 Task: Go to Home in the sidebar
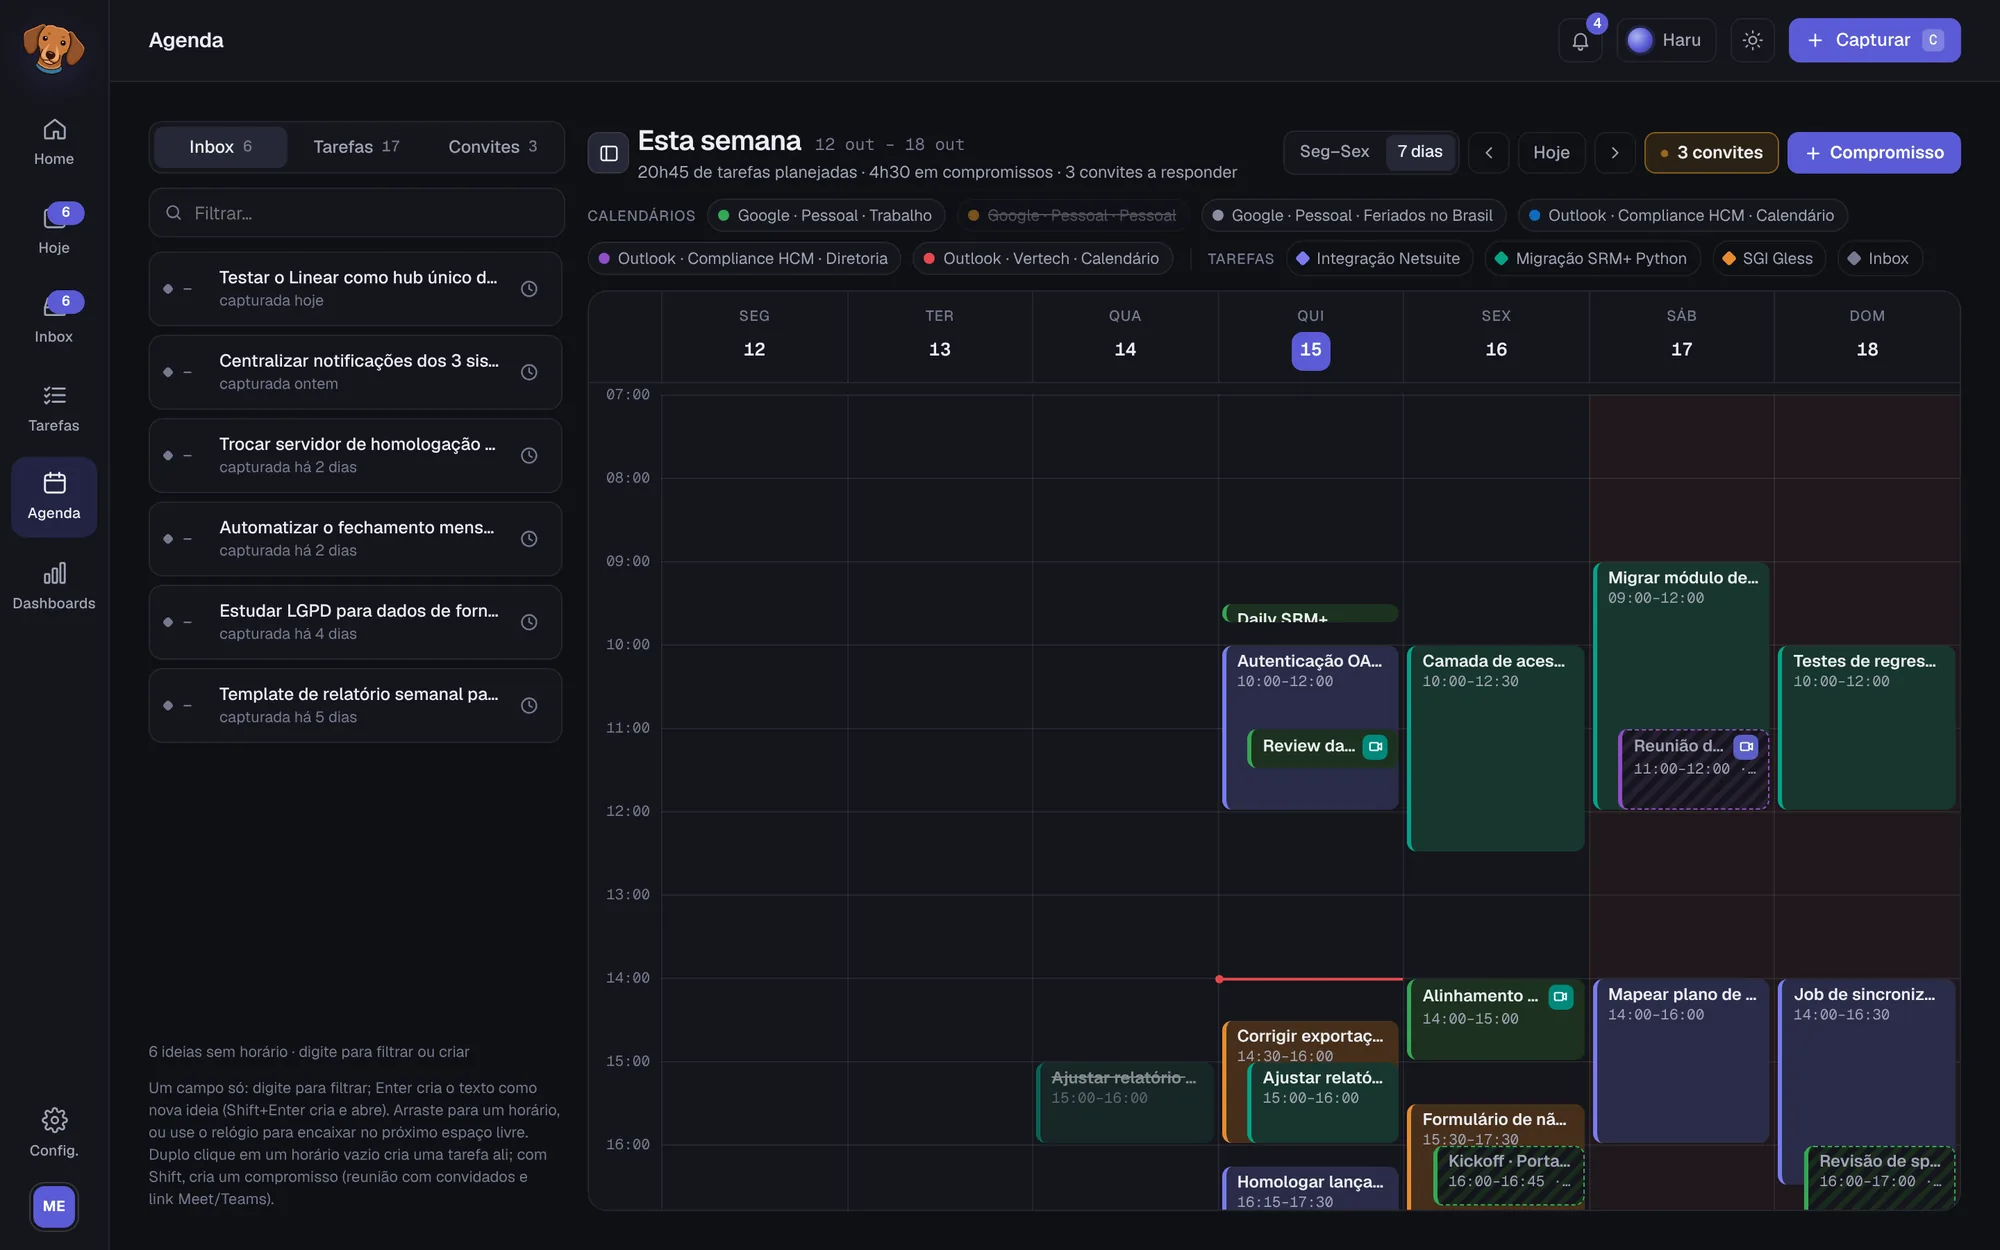pos(54,142)
